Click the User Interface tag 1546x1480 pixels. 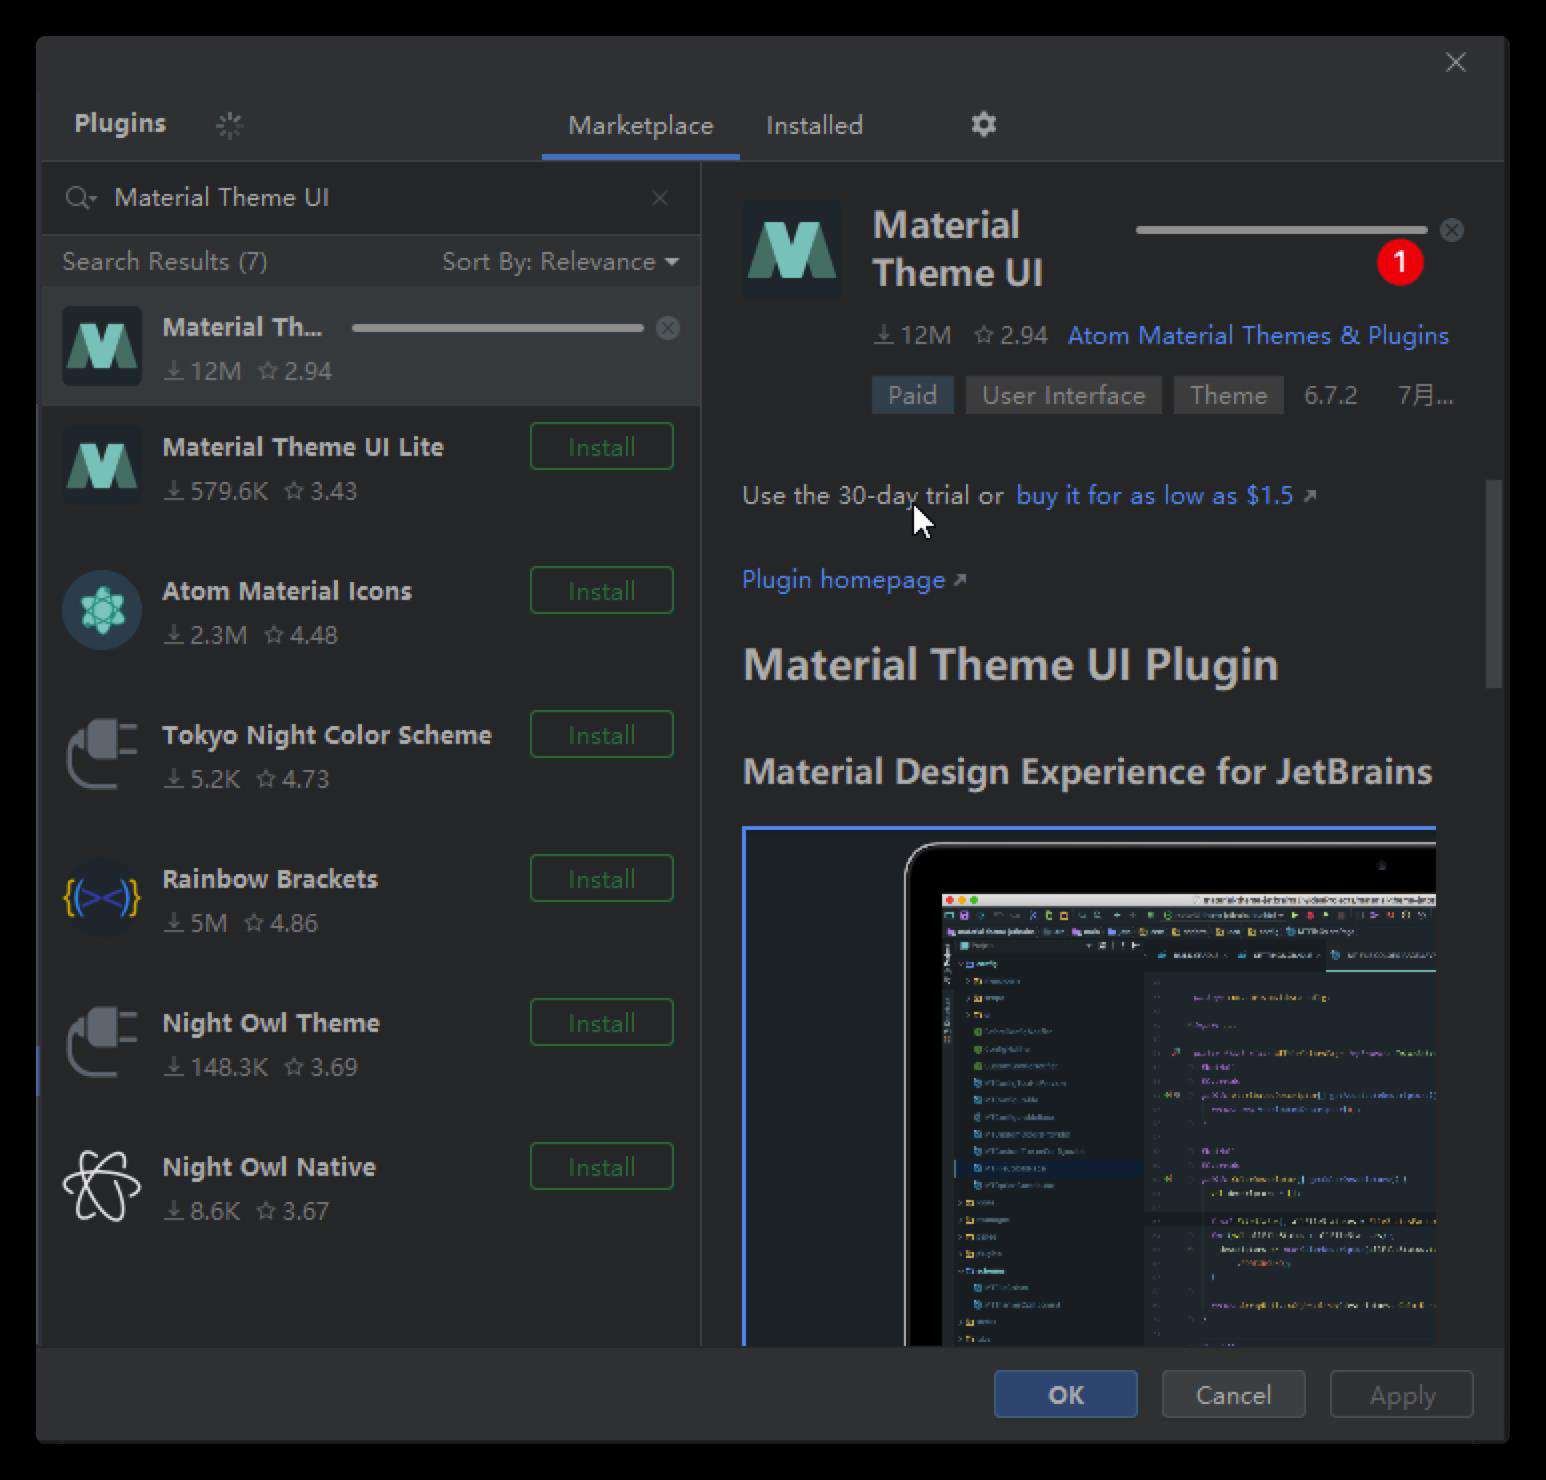pyautogui.click(x=1063, y=395)
